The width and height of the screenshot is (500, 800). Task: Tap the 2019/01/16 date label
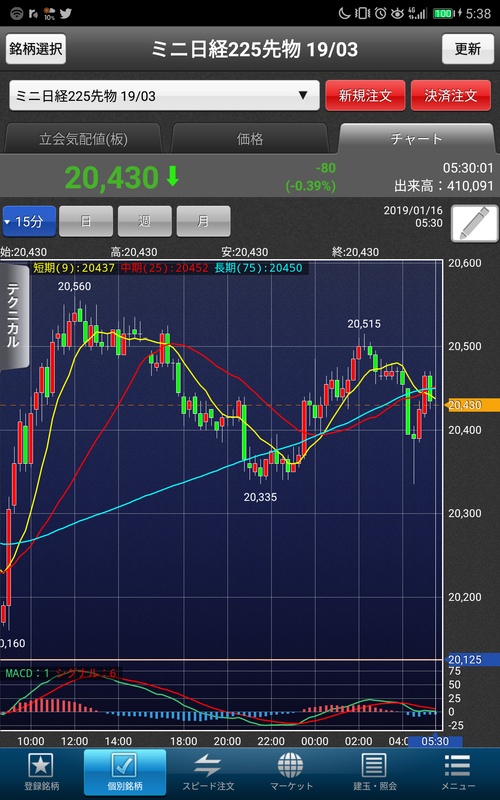[413, 211]
